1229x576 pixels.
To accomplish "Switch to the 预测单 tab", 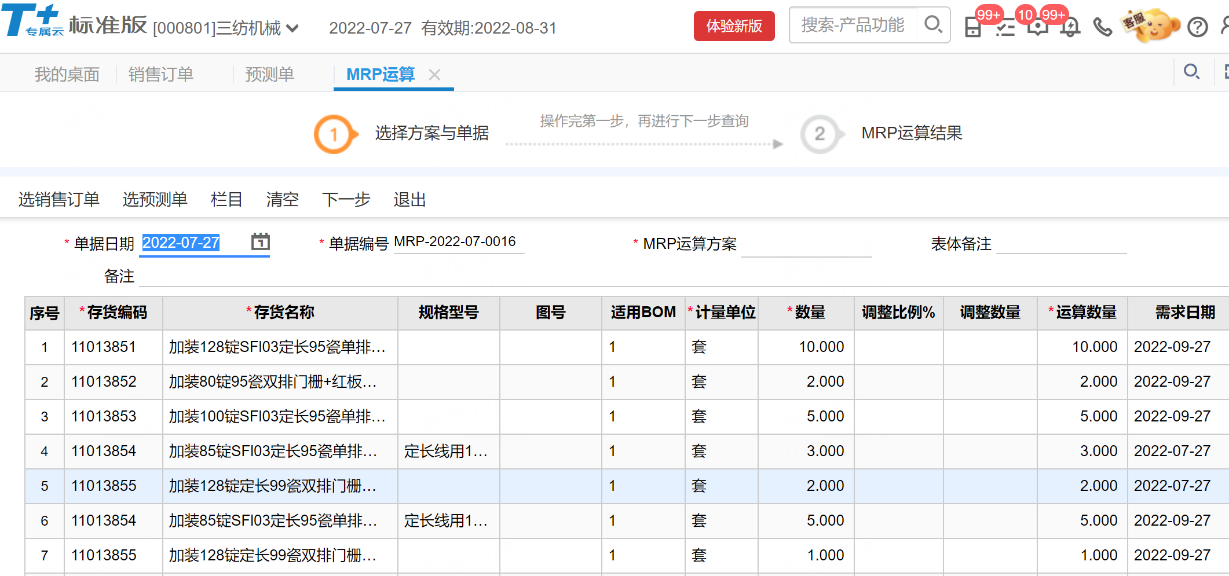I will [269, 74].
